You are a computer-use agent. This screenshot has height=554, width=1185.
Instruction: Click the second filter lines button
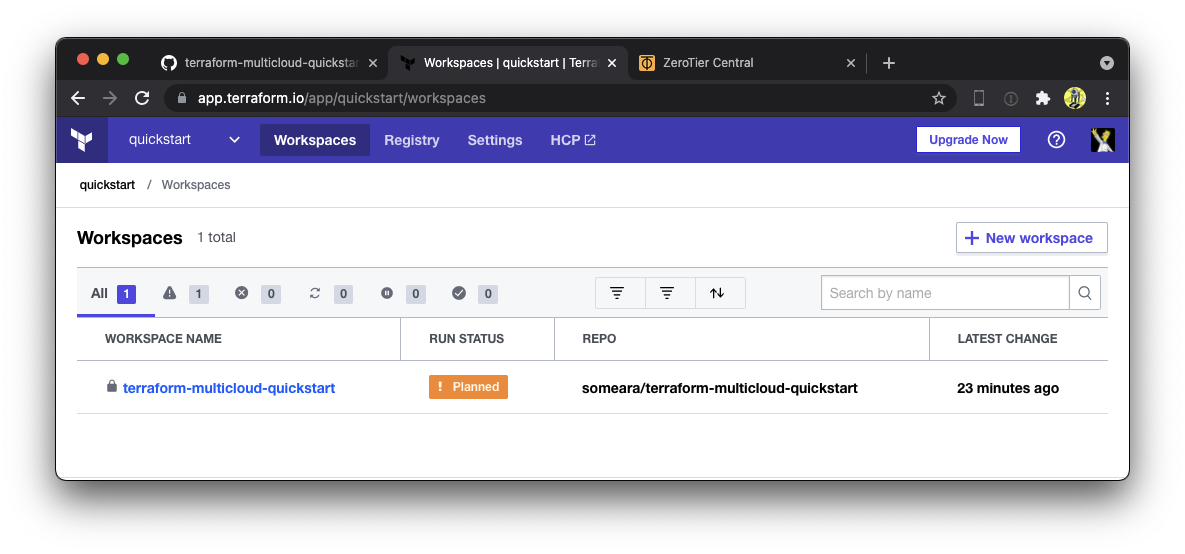tap(670, 293)
